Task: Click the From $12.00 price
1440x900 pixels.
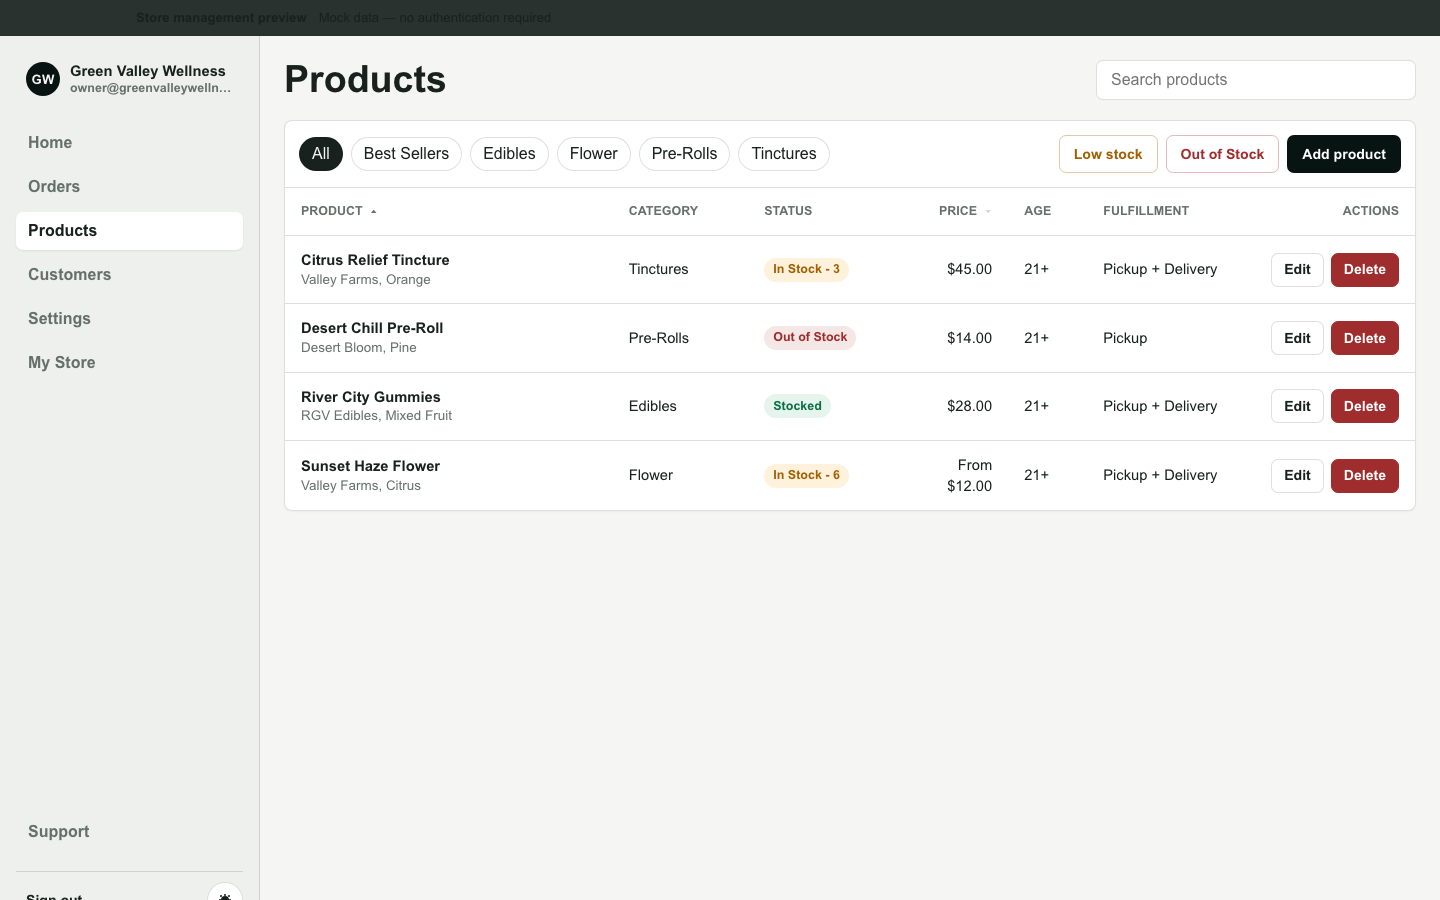Action: click(x=969, y=476)
